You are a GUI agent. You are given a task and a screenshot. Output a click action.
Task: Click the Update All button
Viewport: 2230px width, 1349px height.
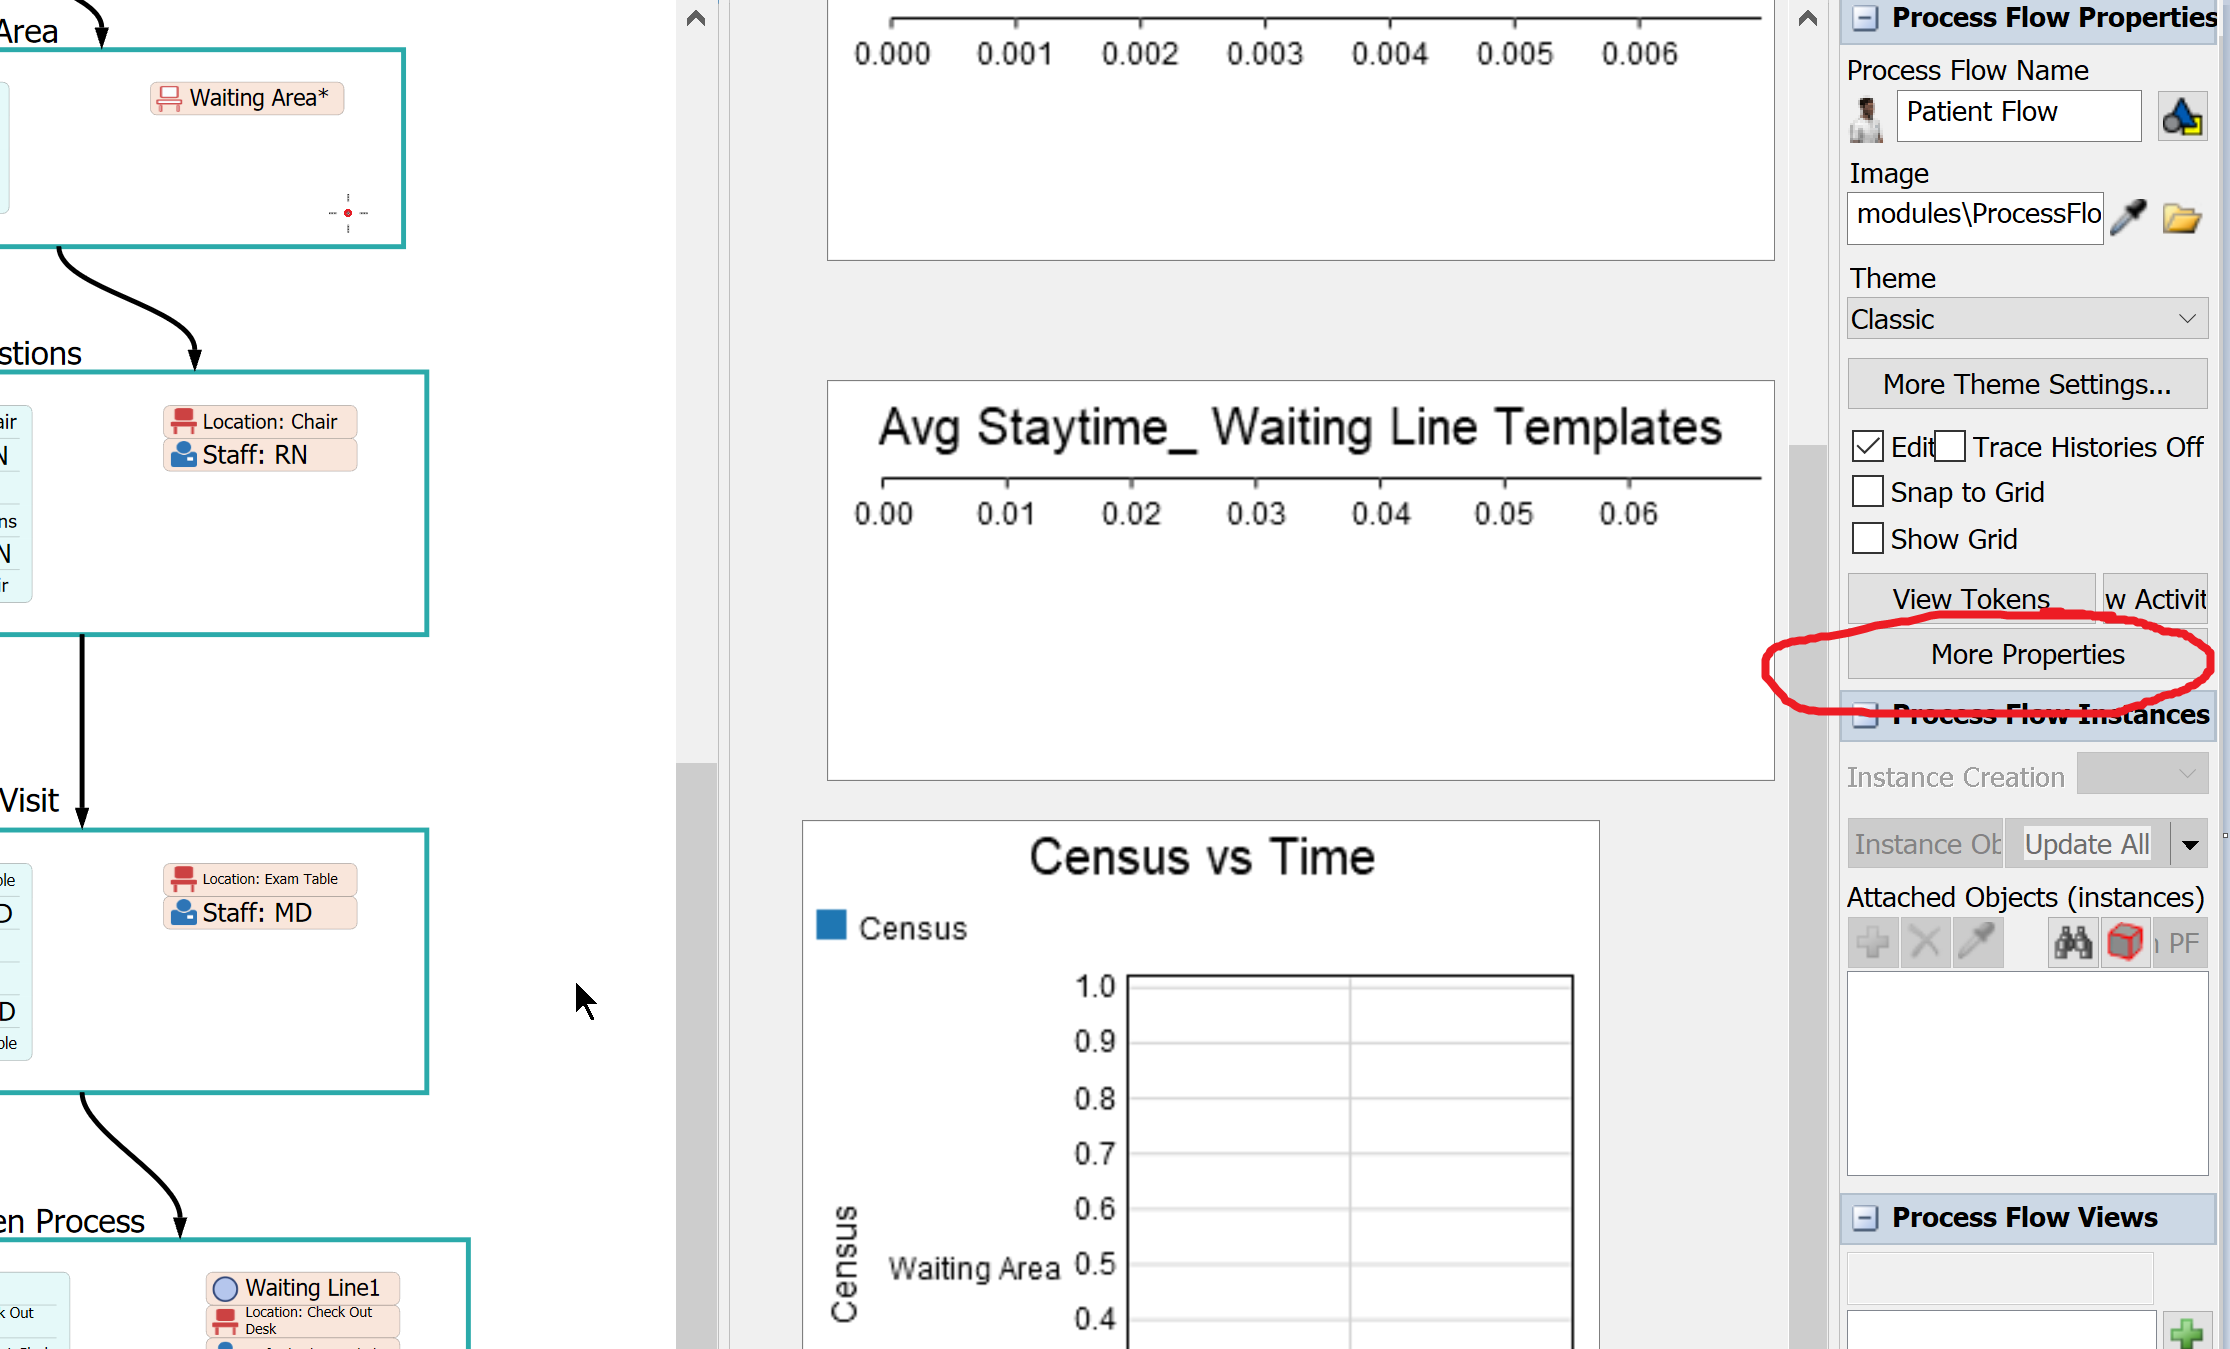coord(2087,844)
